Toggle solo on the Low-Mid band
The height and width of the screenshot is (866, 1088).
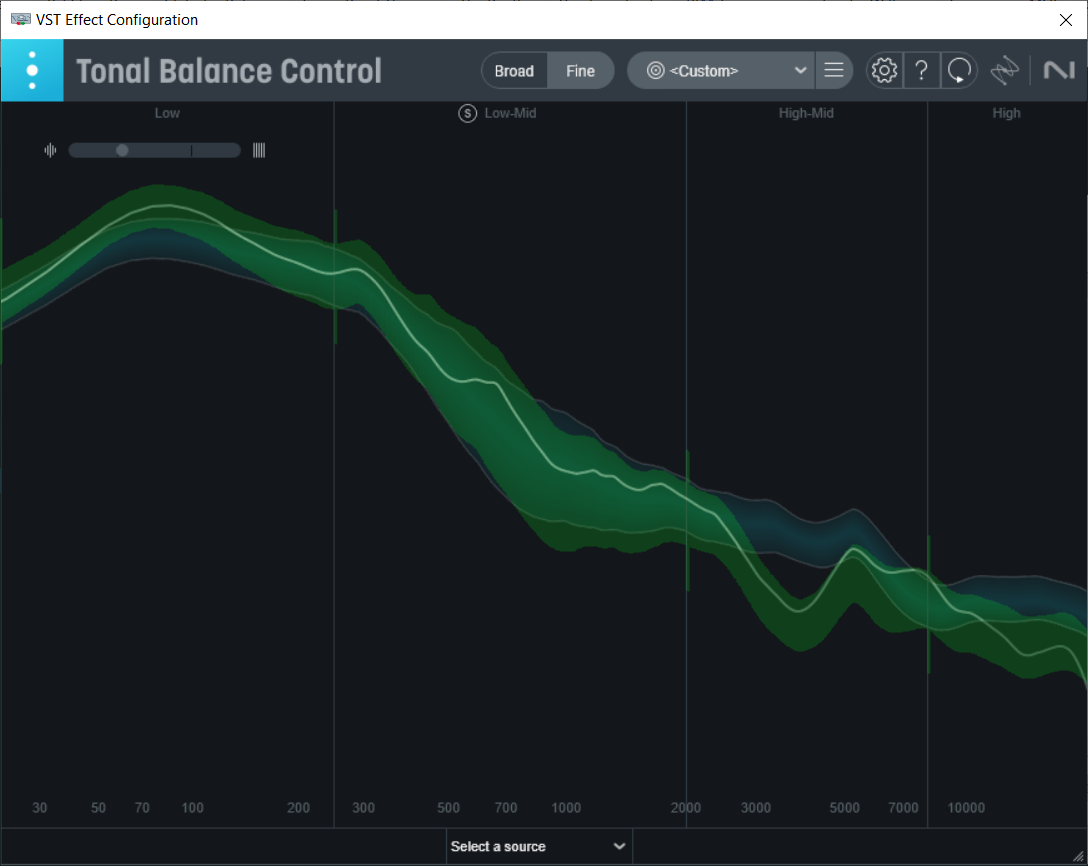(x=468, y=113)
